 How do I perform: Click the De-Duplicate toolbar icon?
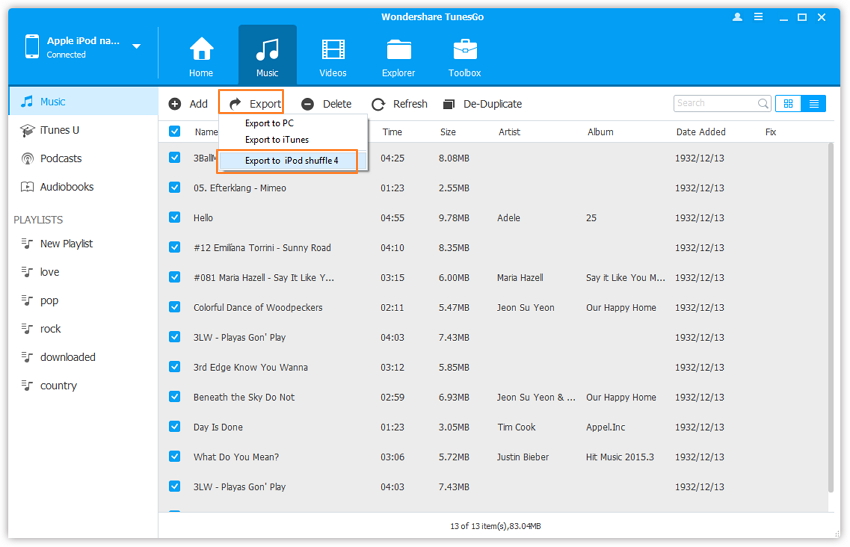pyautogui.click(x=449, y=104)
